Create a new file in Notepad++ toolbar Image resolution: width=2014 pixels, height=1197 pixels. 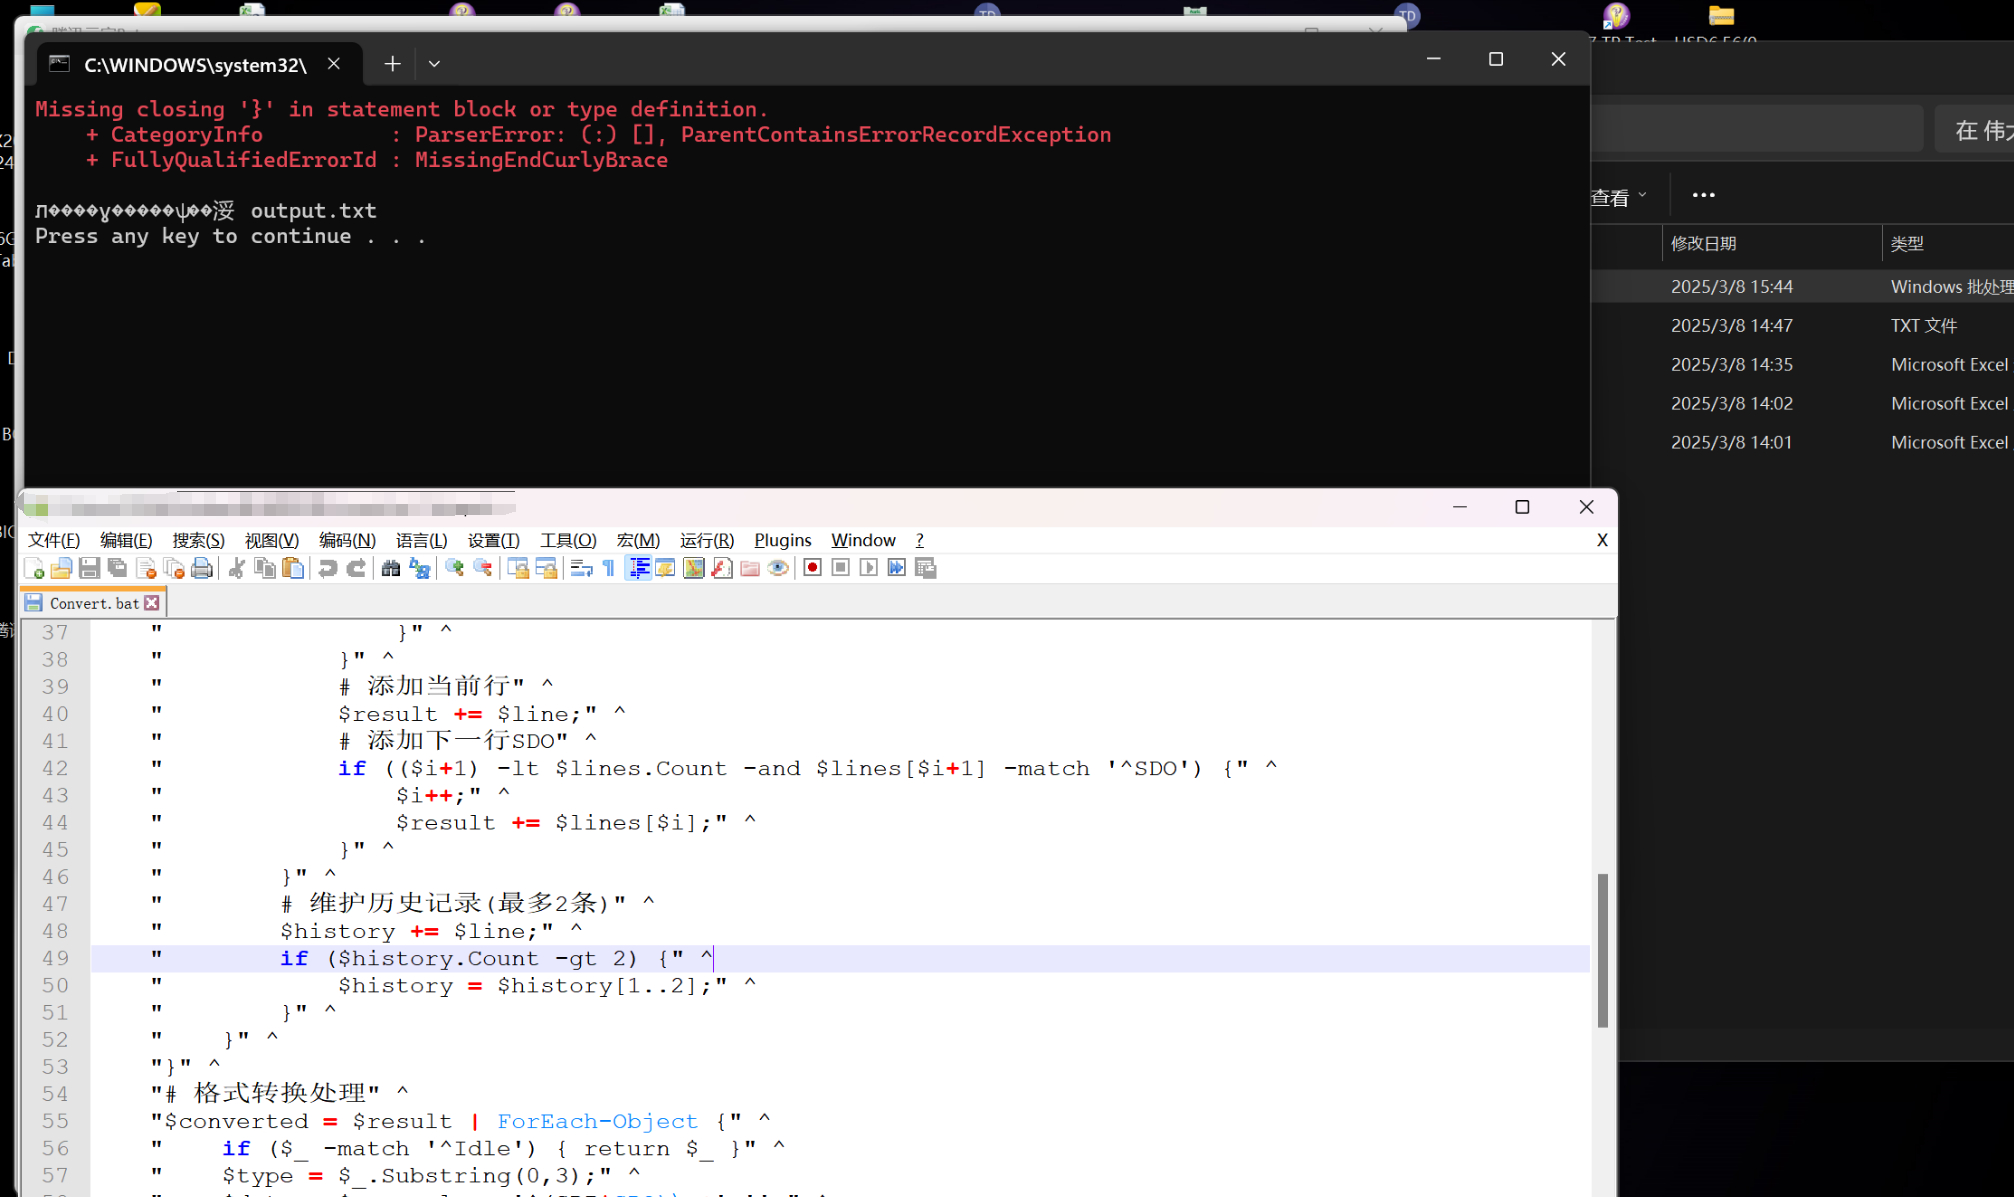(x=34, y=568)
